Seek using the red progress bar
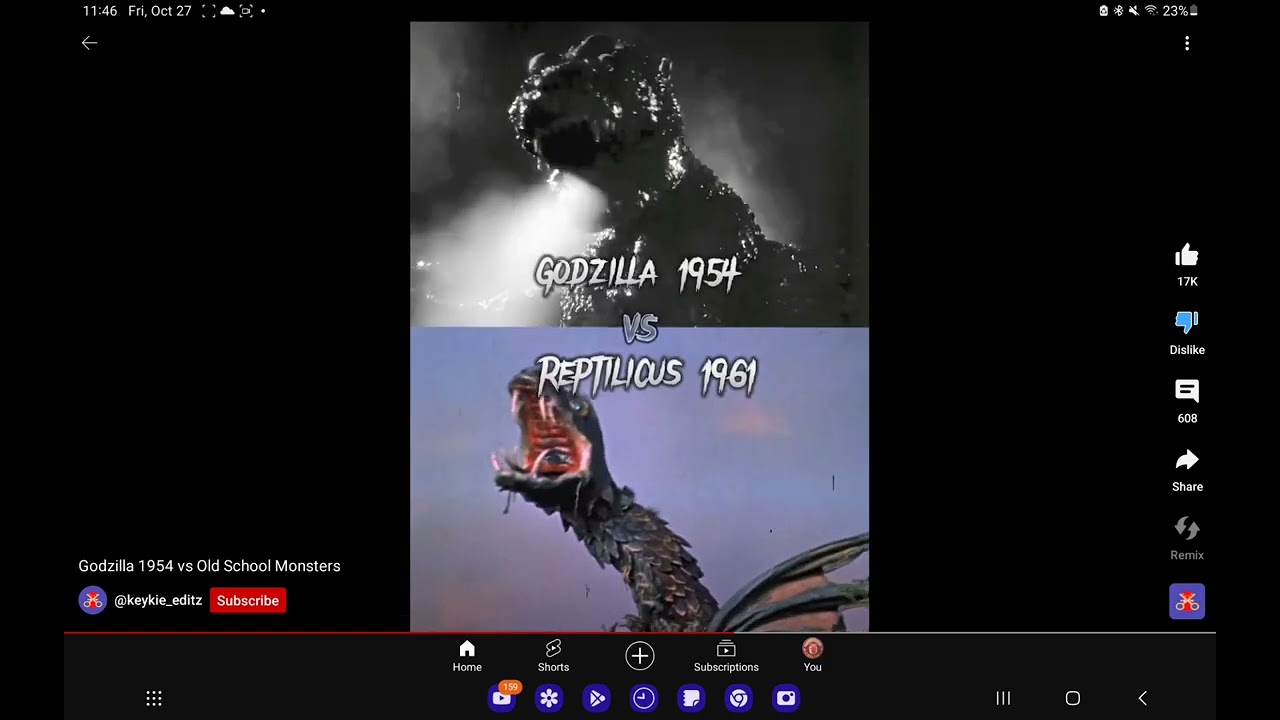 point(640,633)
